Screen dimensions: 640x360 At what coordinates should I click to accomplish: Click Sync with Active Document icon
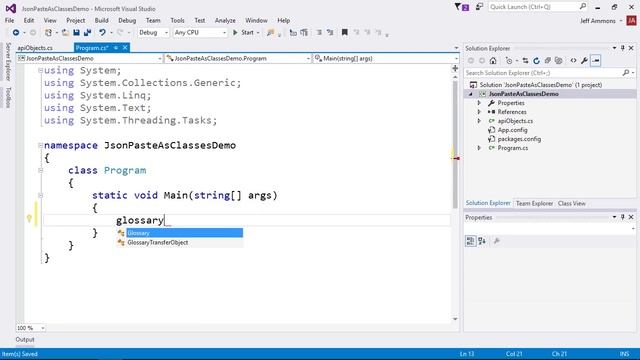525,61
